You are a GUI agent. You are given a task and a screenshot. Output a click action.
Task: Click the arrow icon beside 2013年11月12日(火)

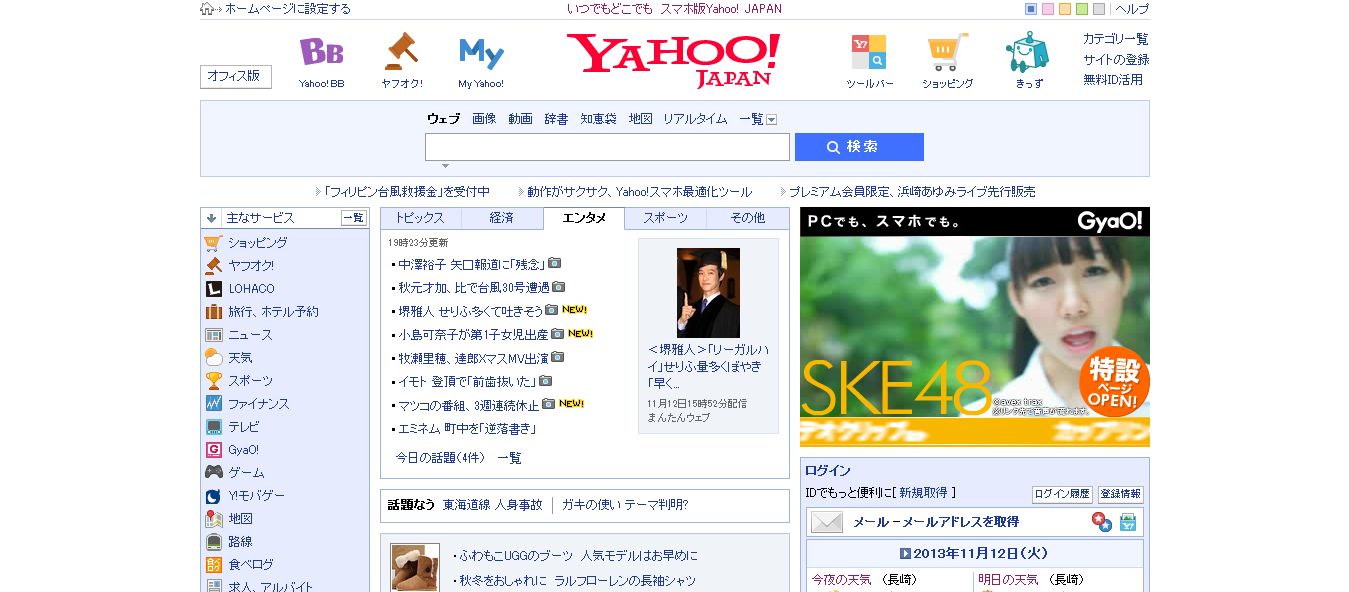tap(905, 553)
